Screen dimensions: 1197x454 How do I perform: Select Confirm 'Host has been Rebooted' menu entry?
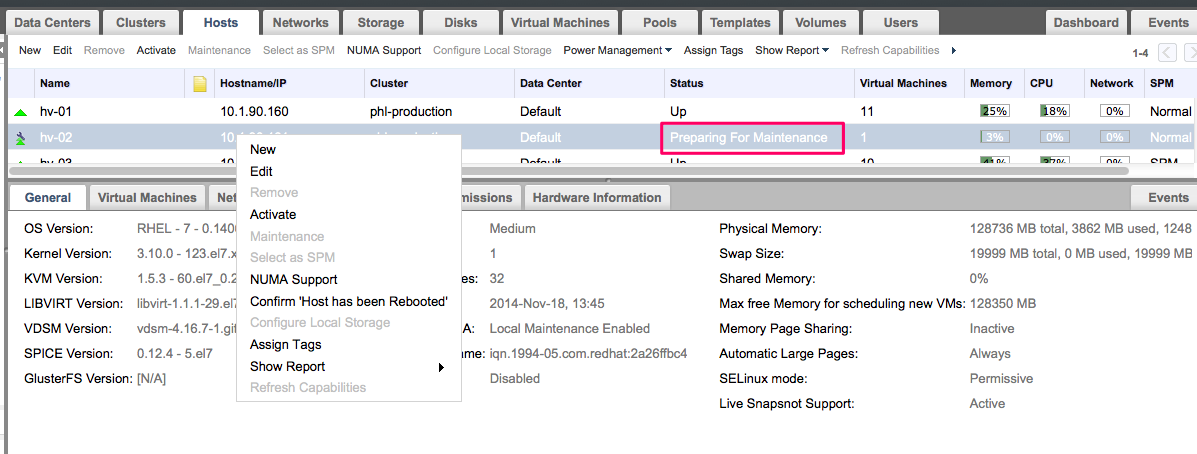pos(348,301)
